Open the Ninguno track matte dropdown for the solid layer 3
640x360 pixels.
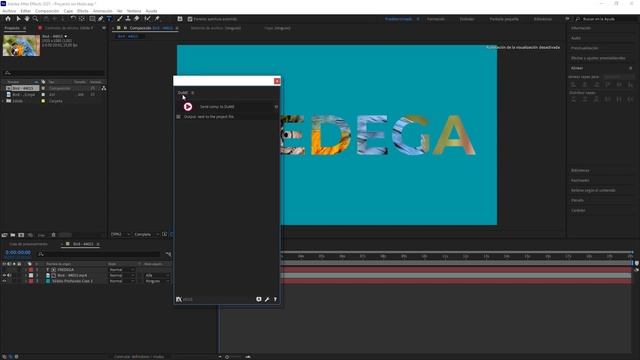[157, 281]
